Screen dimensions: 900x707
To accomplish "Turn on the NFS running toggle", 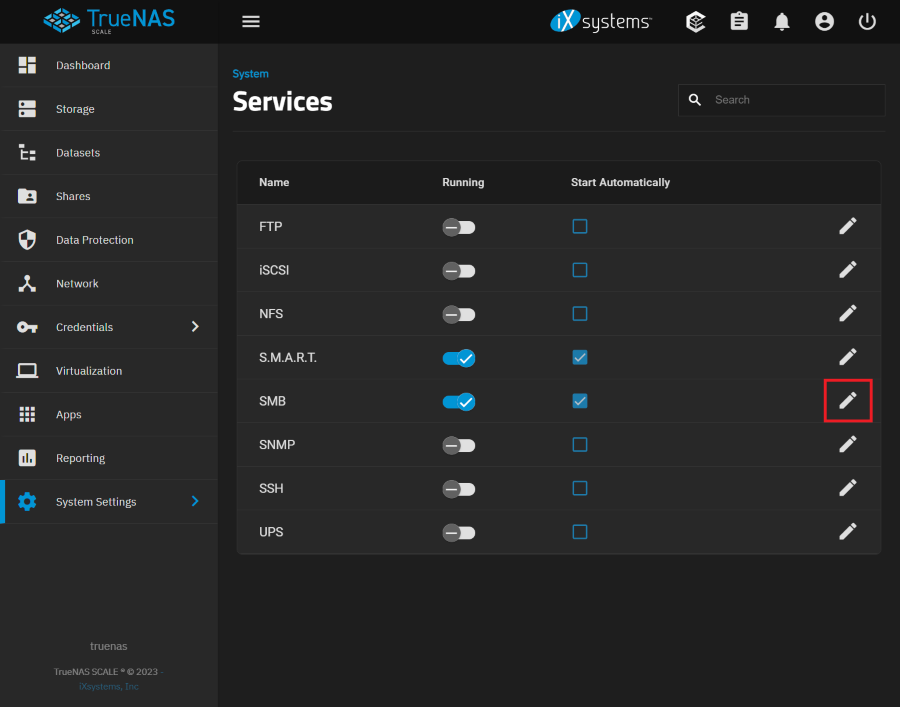I will pyautogui.click(x=459, y=314).
